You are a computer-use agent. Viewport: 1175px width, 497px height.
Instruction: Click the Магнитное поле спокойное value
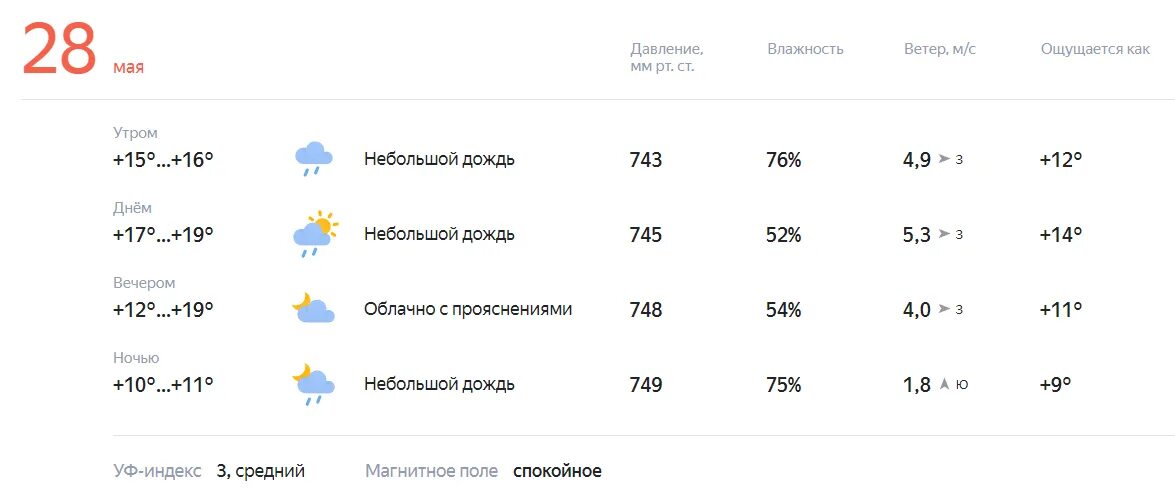(x=557, y=472)
